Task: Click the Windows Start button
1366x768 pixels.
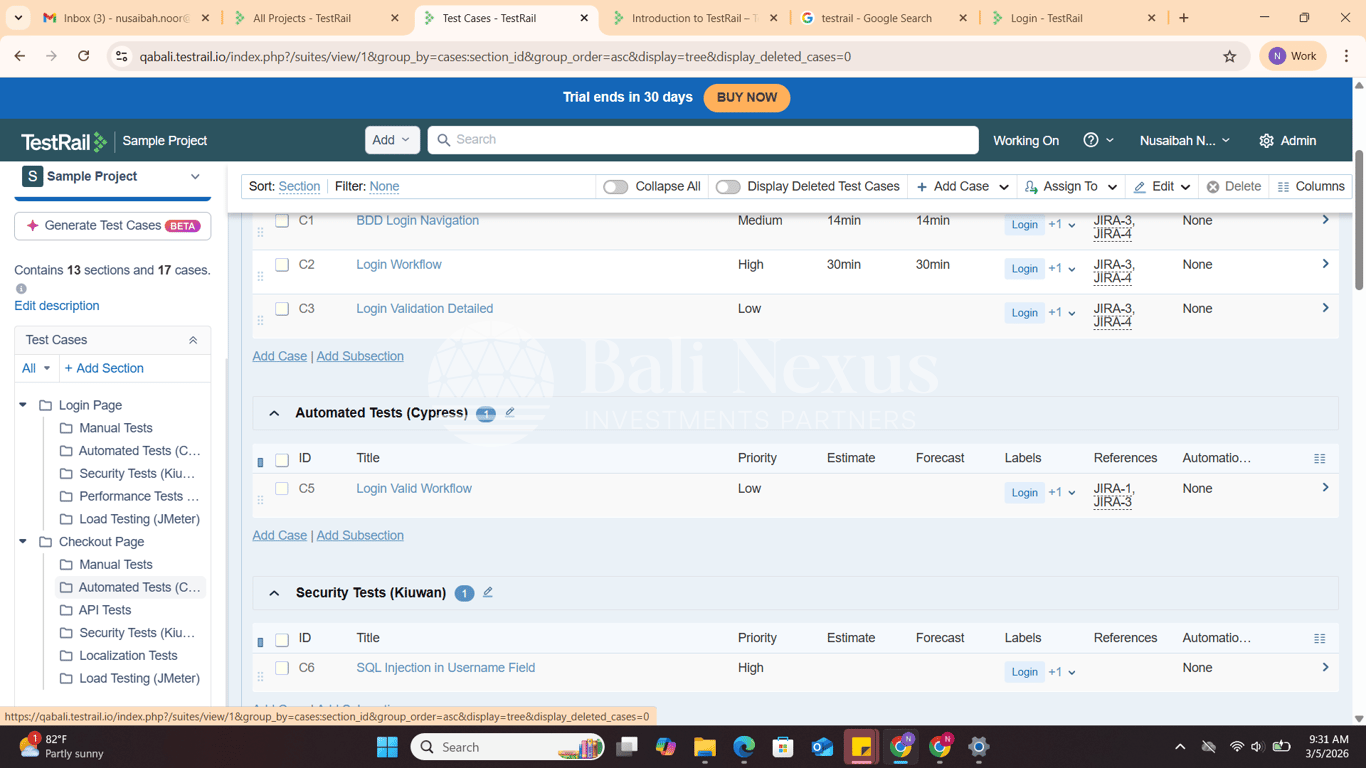Action: pyautogui.click(x=387, y=747)
